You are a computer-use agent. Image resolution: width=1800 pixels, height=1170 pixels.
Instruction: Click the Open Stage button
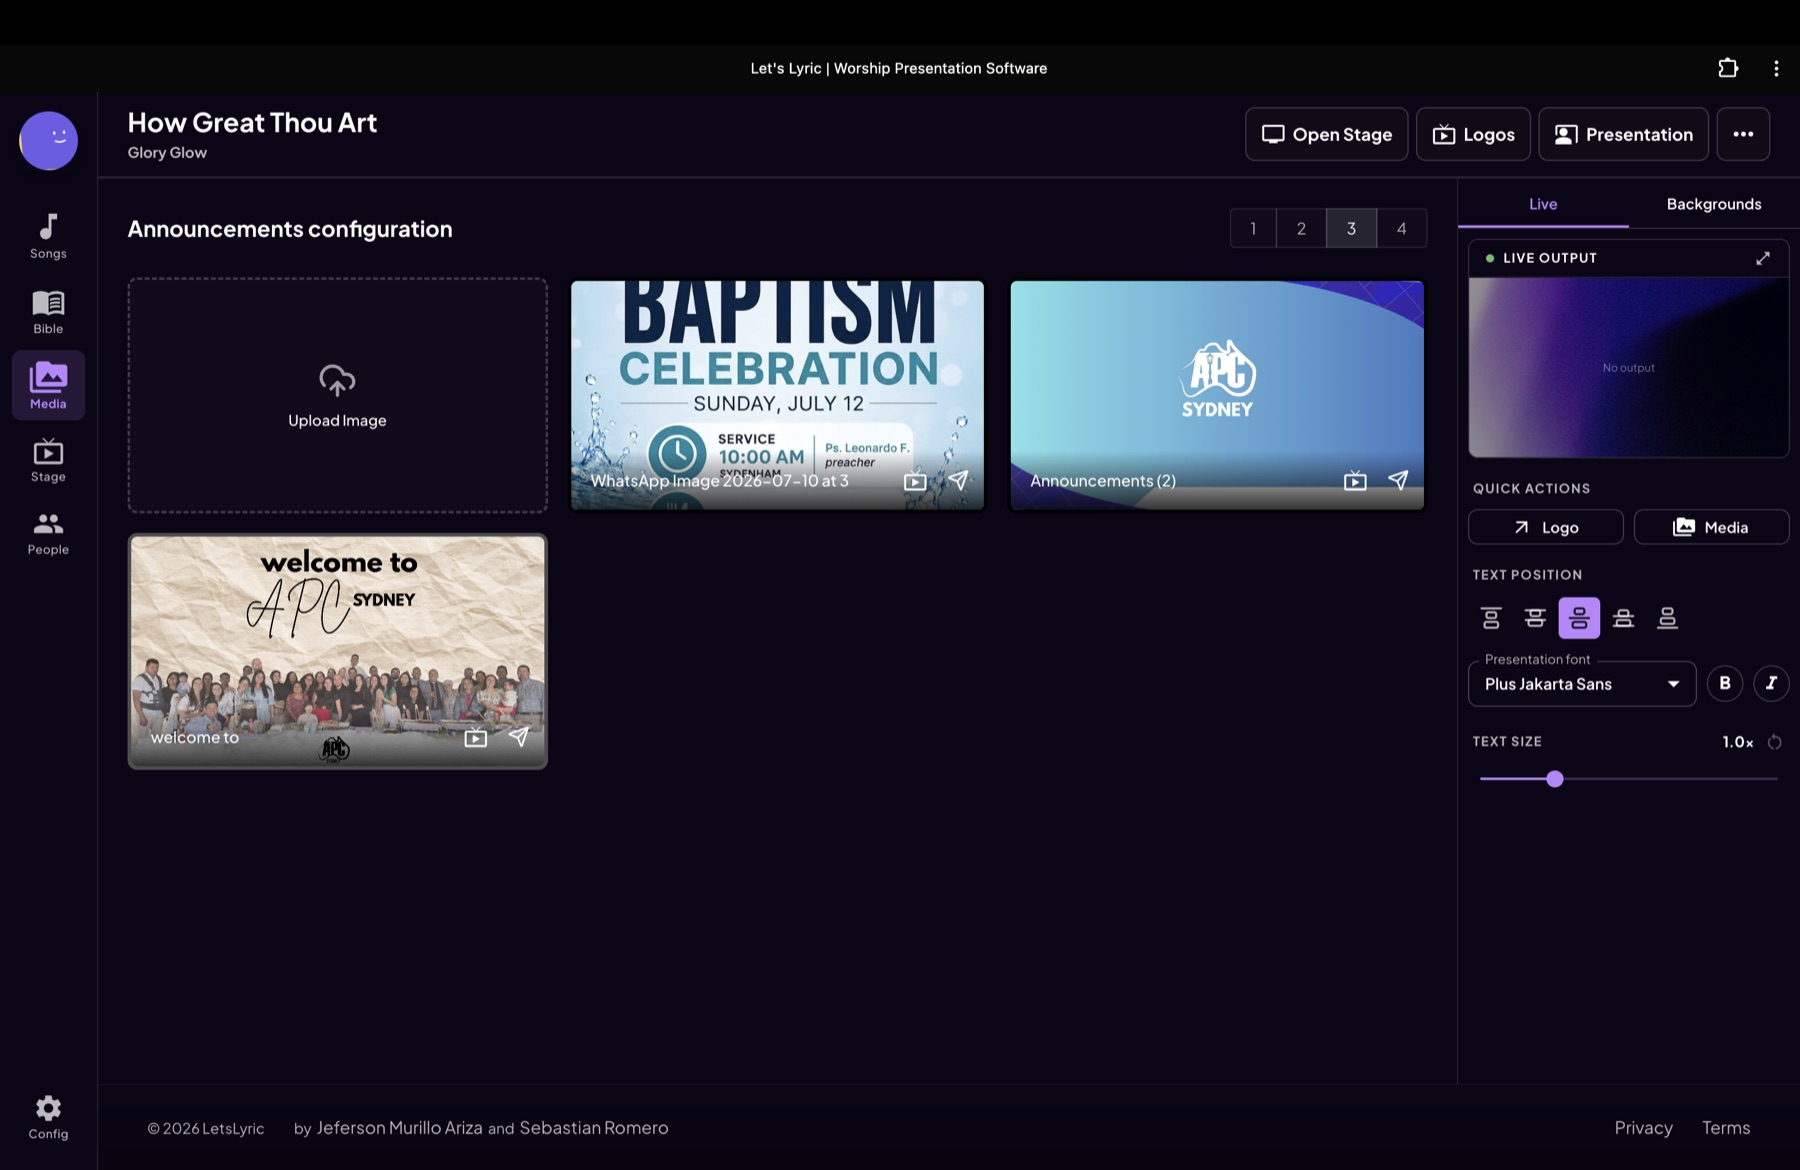tap(1326, 134)
